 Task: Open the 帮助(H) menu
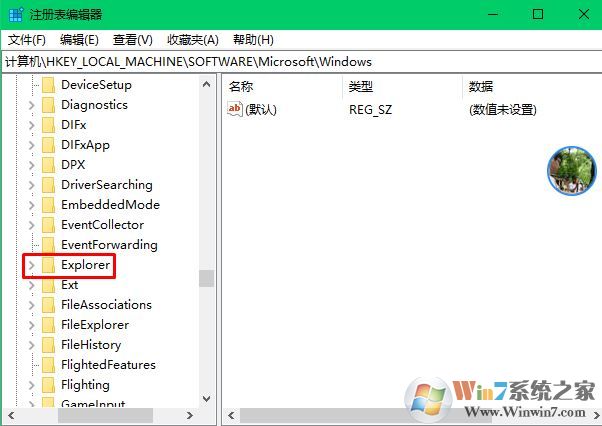coord(253,40)
